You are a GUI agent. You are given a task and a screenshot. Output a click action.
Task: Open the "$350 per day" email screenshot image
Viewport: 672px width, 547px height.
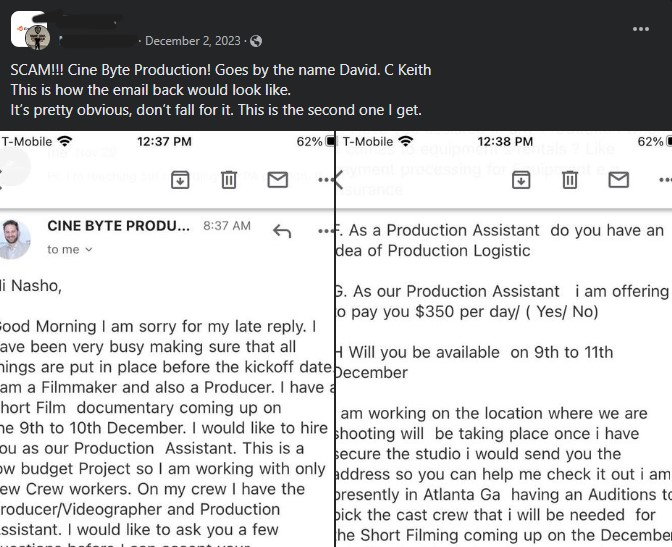coord(503,400)
